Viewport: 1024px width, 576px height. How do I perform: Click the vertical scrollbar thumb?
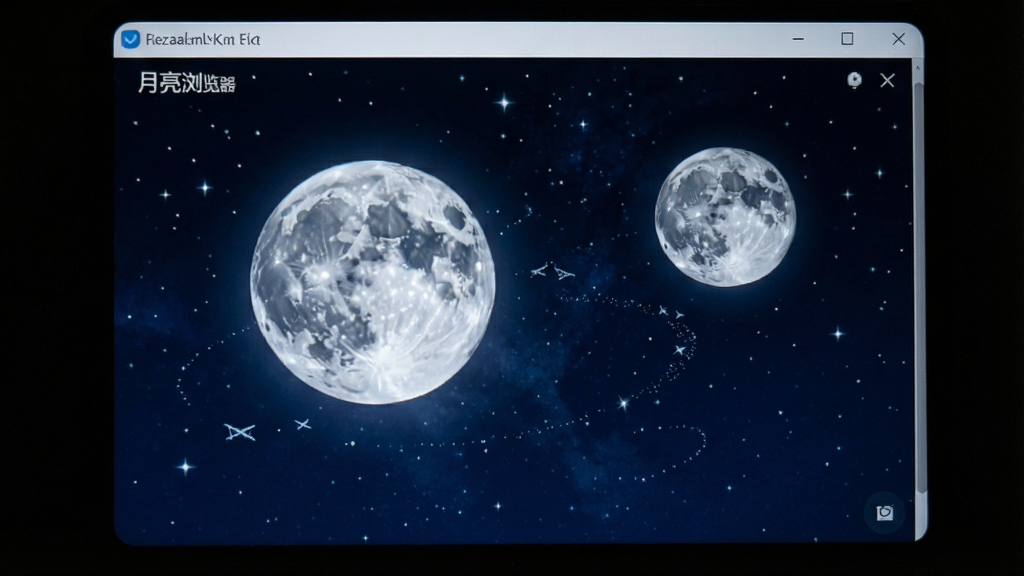[x=920, y=287]
